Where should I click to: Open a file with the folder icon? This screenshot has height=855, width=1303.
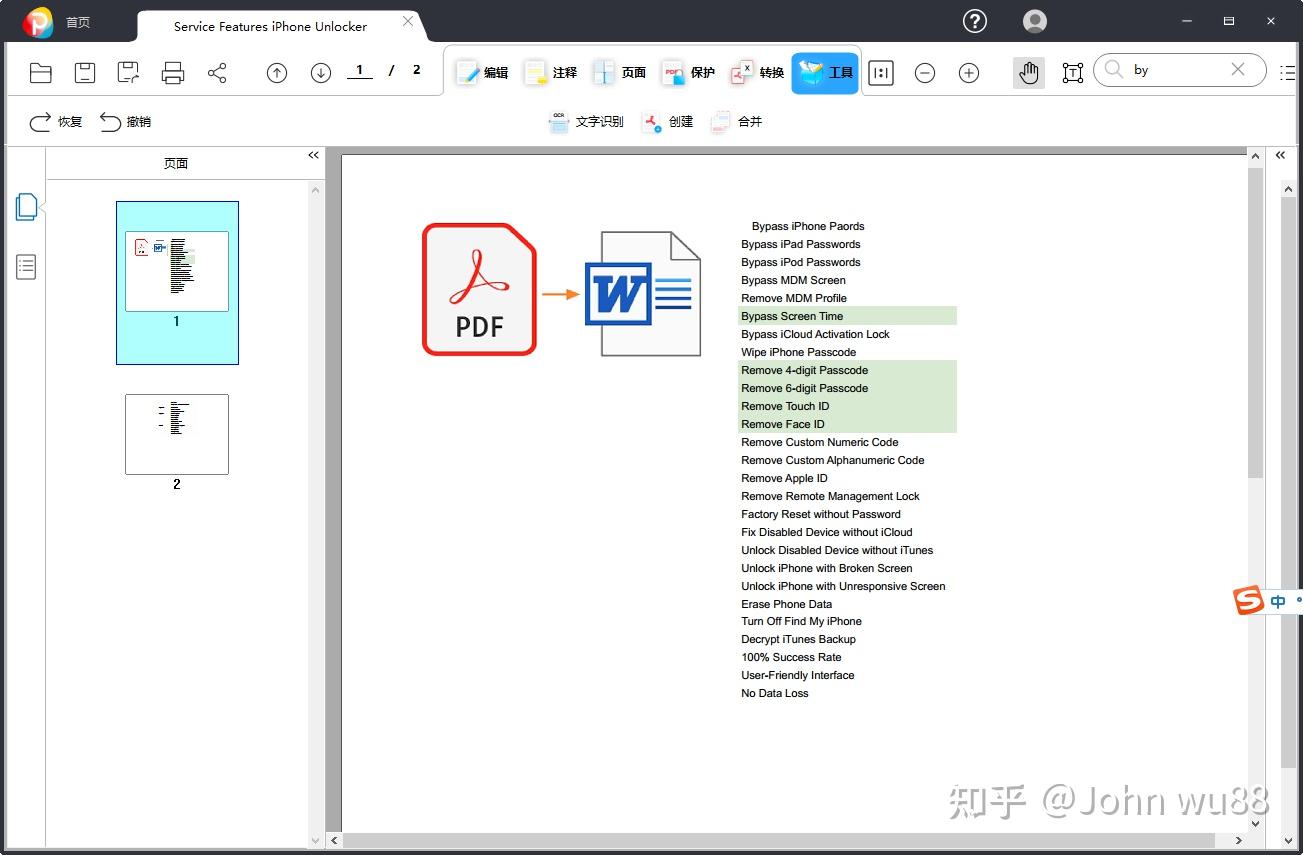coord(41,72)
